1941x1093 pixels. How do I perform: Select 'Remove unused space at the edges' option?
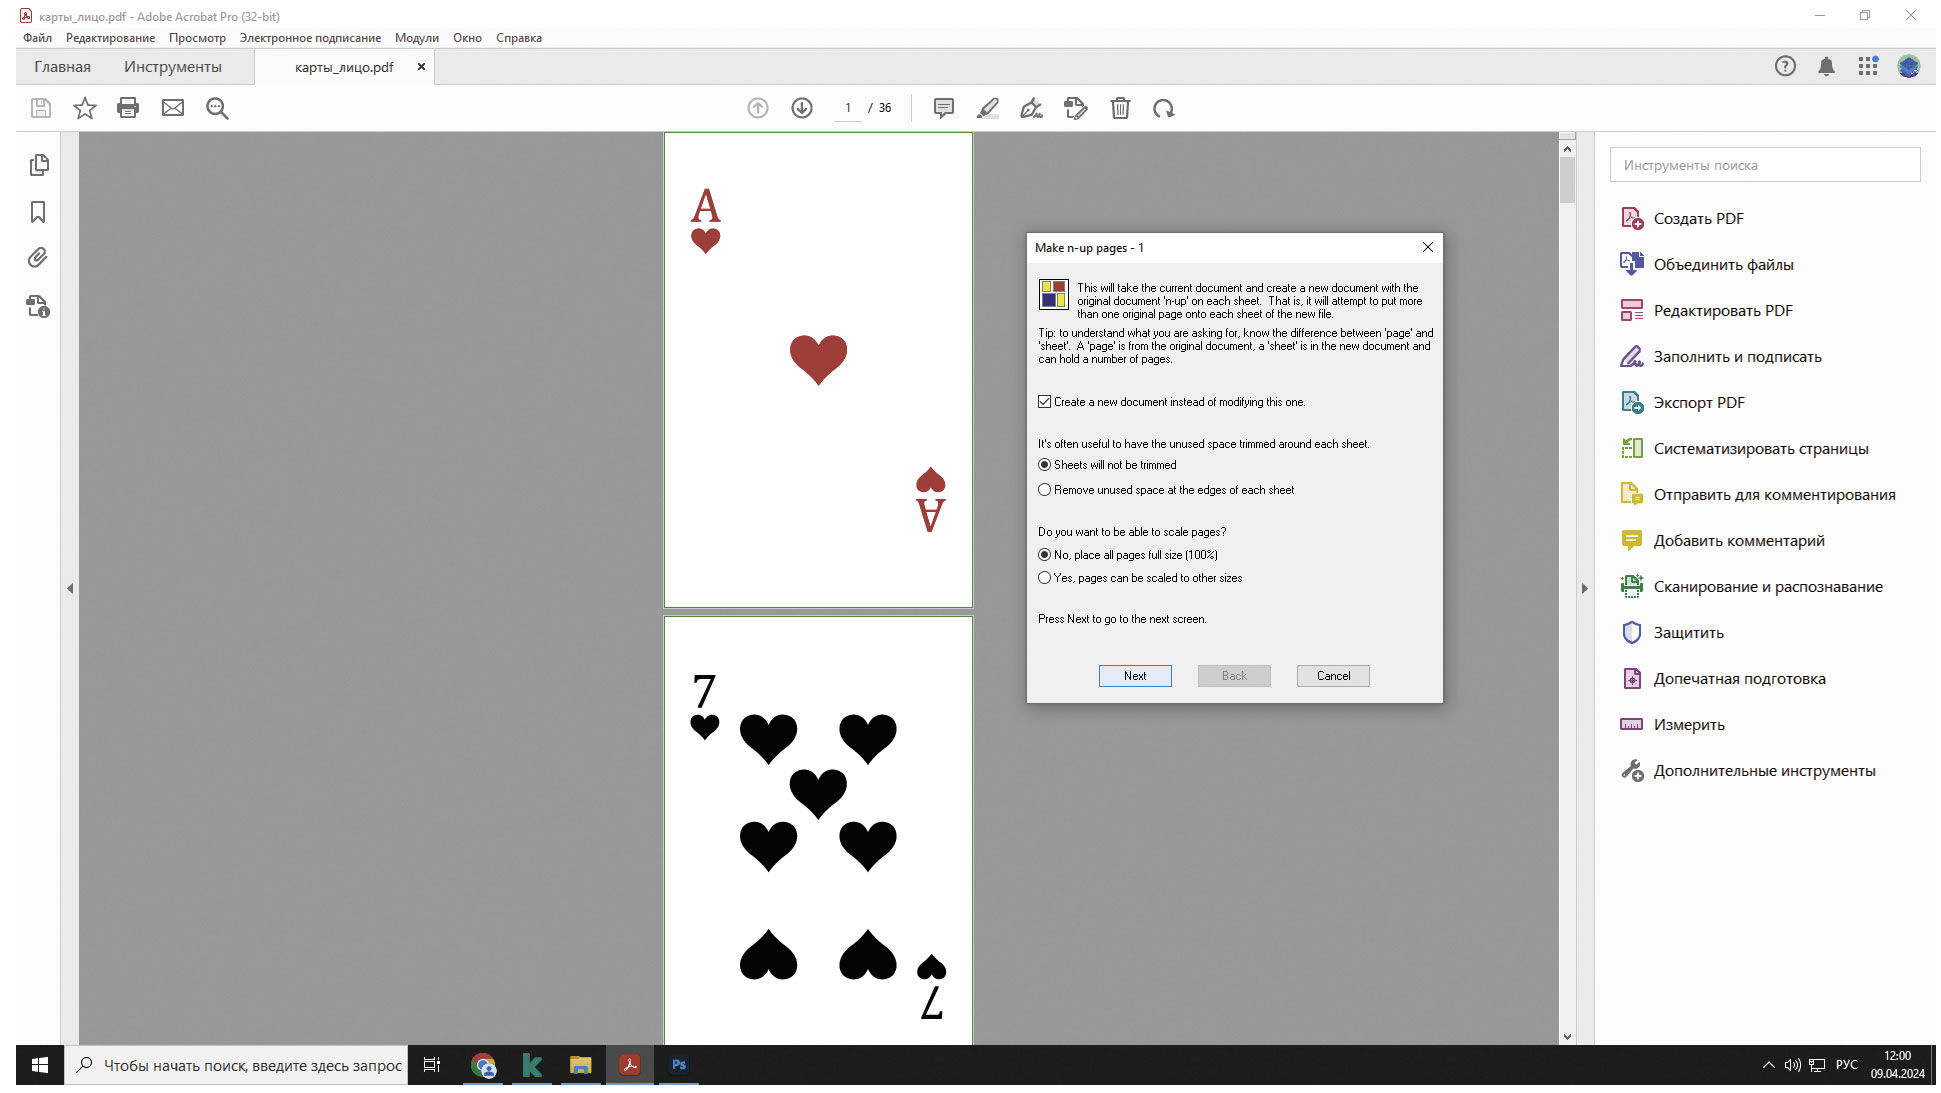coord(1045,490)
